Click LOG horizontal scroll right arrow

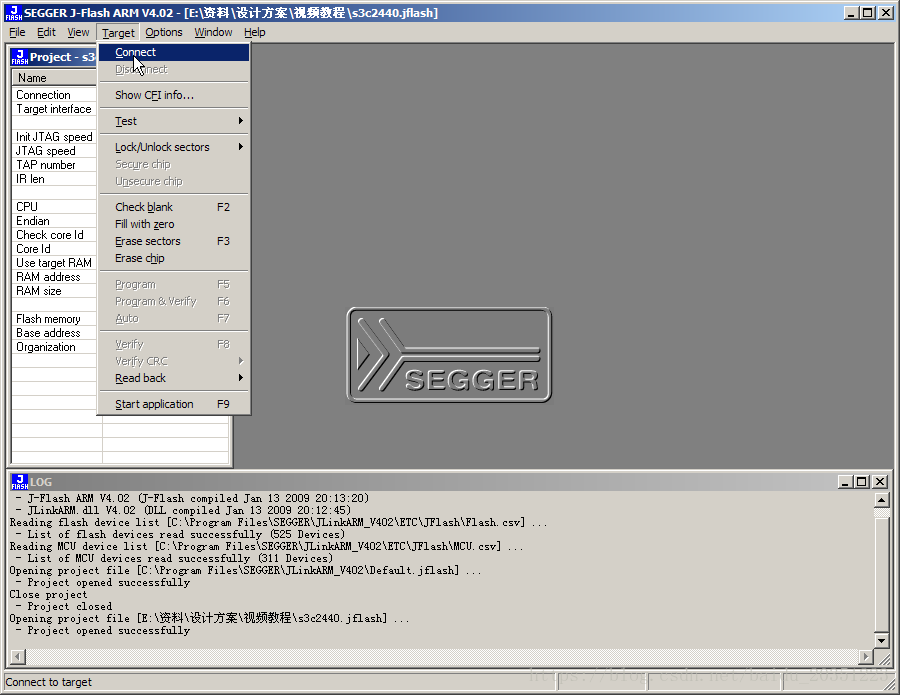(866, 656)
